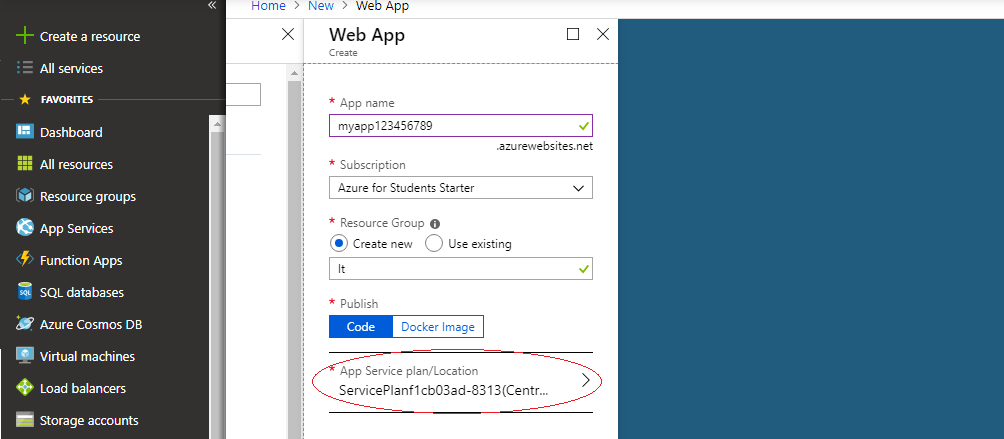
Task: Select the Create new radio button
Action: [x=338, y=244]
